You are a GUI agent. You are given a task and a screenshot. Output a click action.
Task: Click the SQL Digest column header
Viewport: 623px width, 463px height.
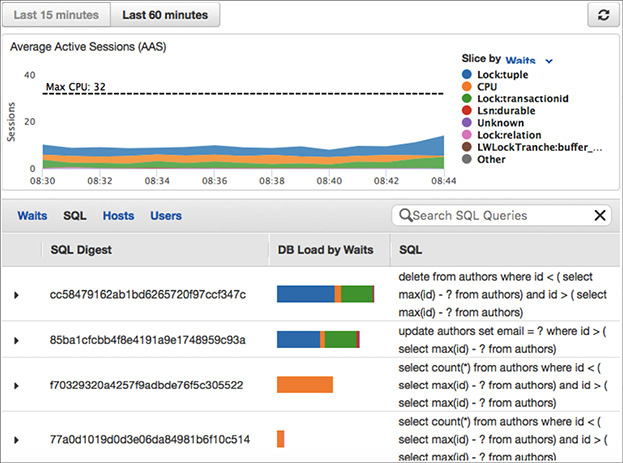(95, 249)
